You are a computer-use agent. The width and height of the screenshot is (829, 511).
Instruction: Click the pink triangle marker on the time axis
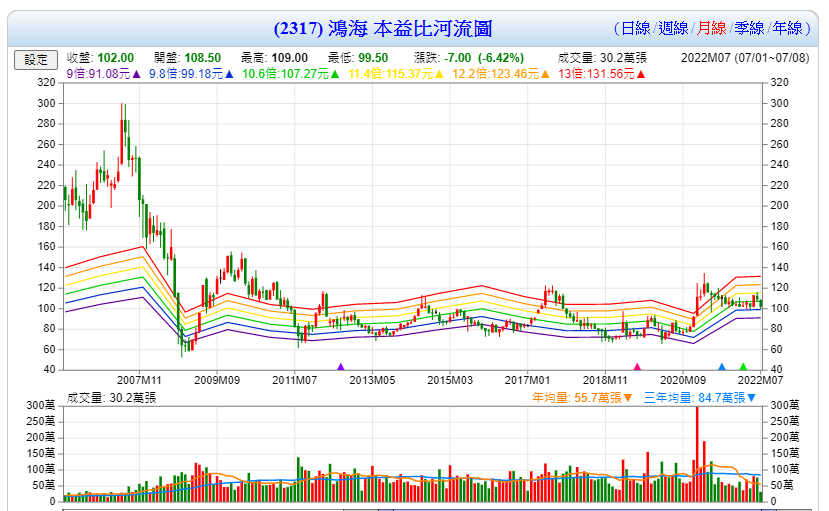point(637,367)
